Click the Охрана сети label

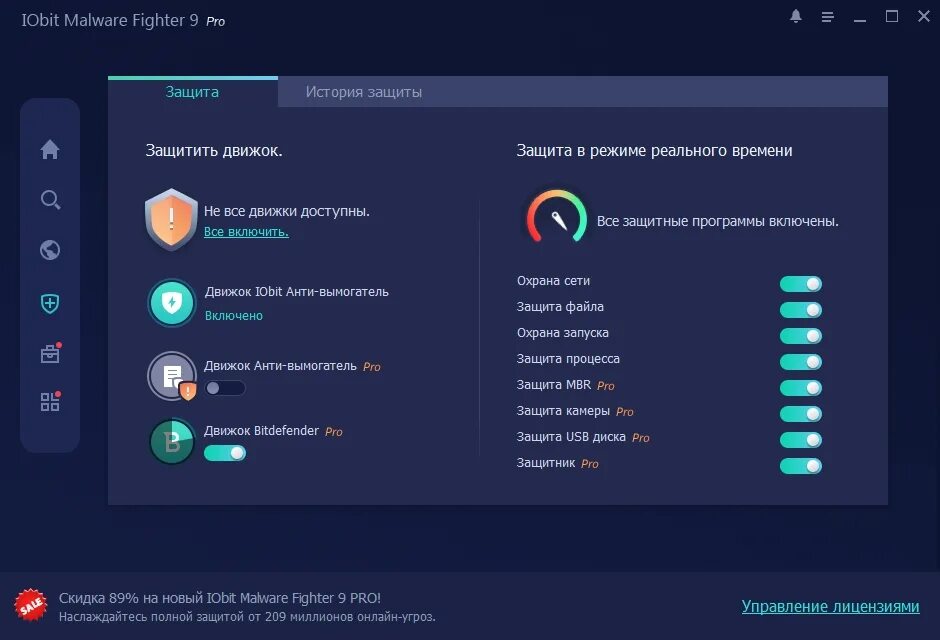click(x=553, y=281)
